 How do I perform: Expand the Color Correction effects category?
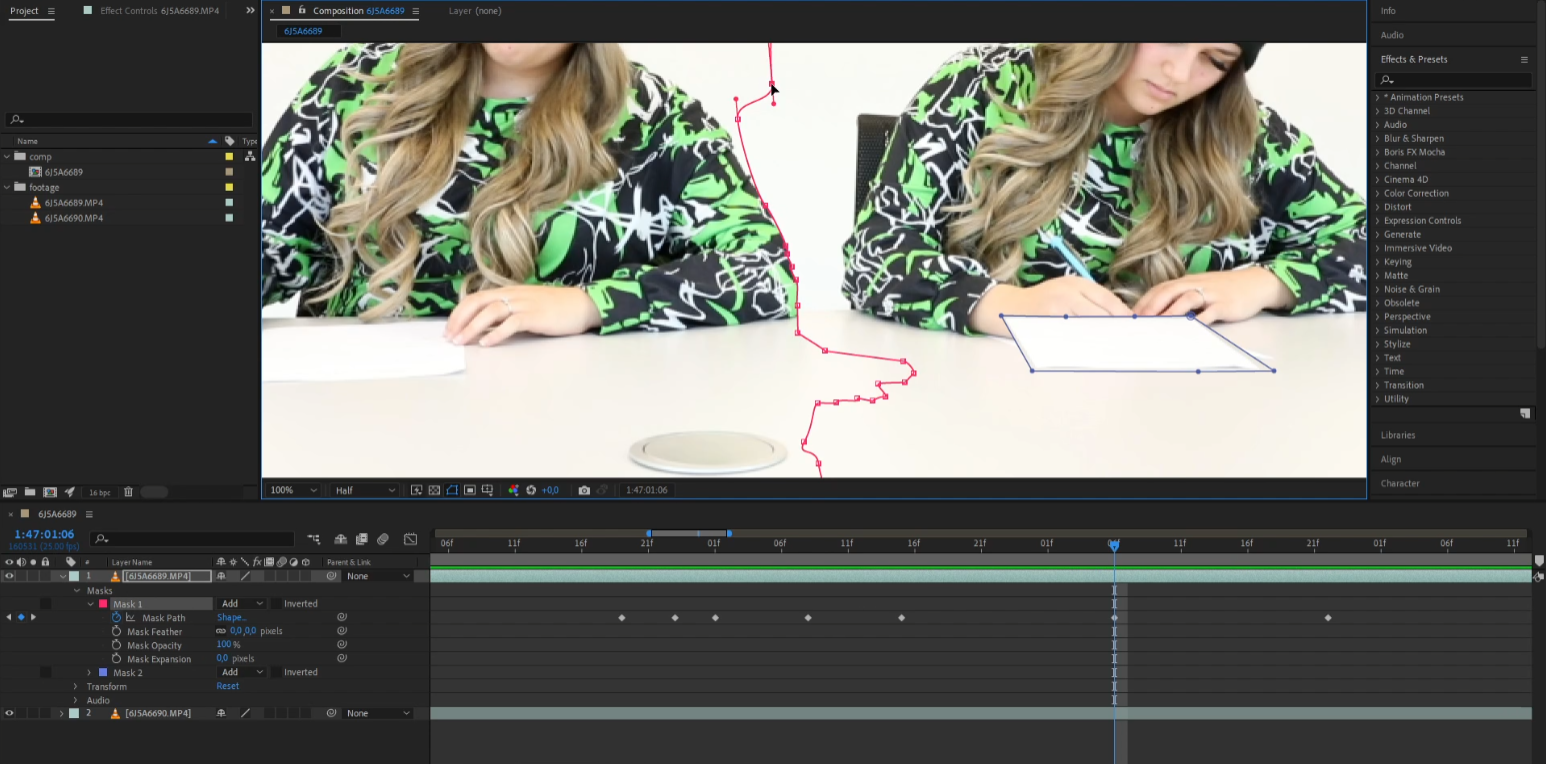coord(1377,194)
